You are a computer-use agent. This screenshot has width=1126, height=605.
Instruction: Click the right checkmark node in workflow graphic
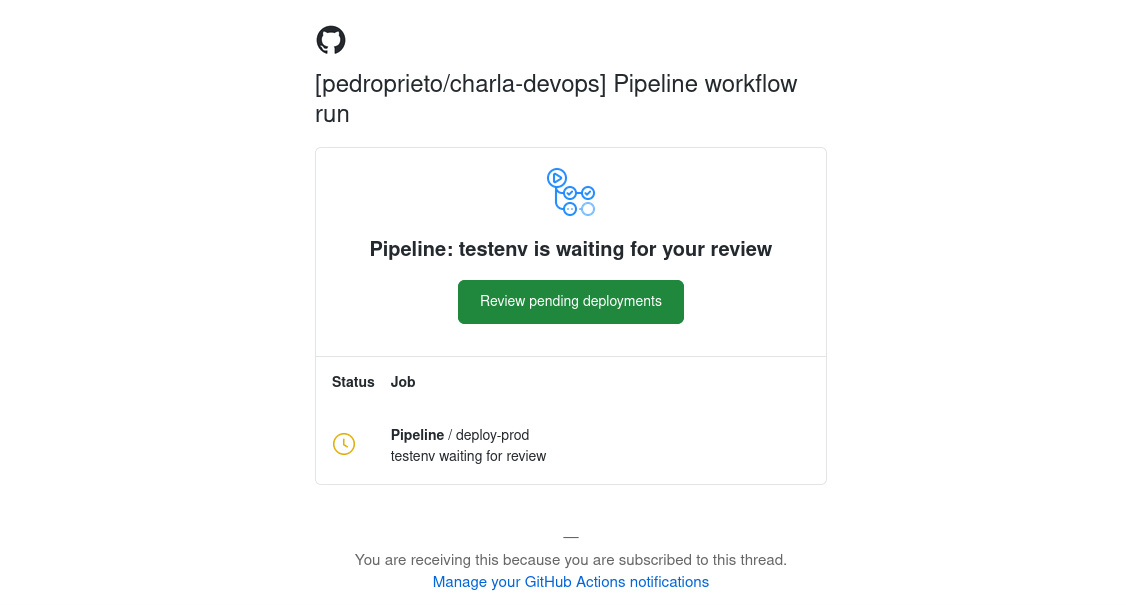tap(588, 193)
